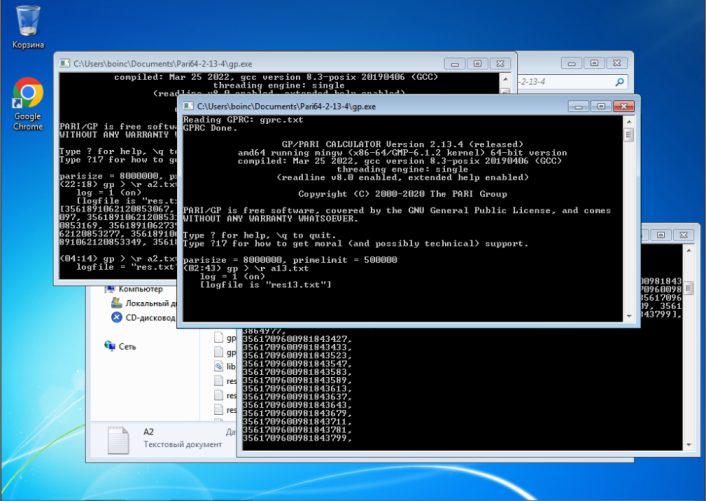Viewport: 706px width, 501px height.
Task: Click the back gp.exe title bar path text
Action: tap(163, 64)
